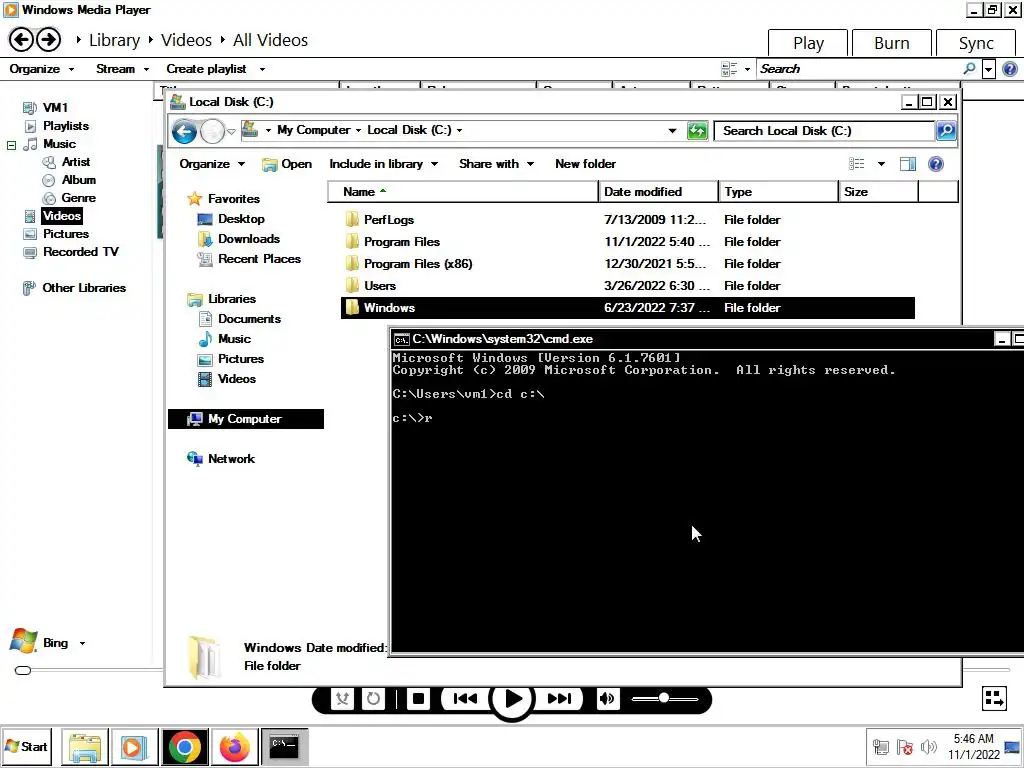The height and width of the screenshot is (768, 1024).
Task: Click the volume tray icon
Action: [928, 746]
